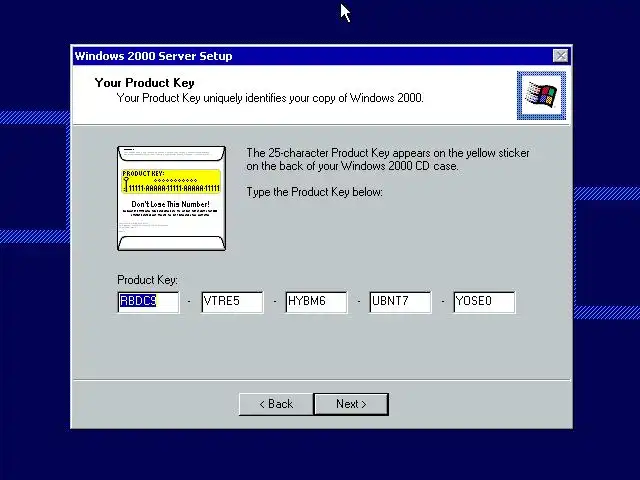The height and width of the screenshot is (480, 640).
Task: Click the 'uniquely identifies your copy' subtitle
Action: click(x=270, y=98)
